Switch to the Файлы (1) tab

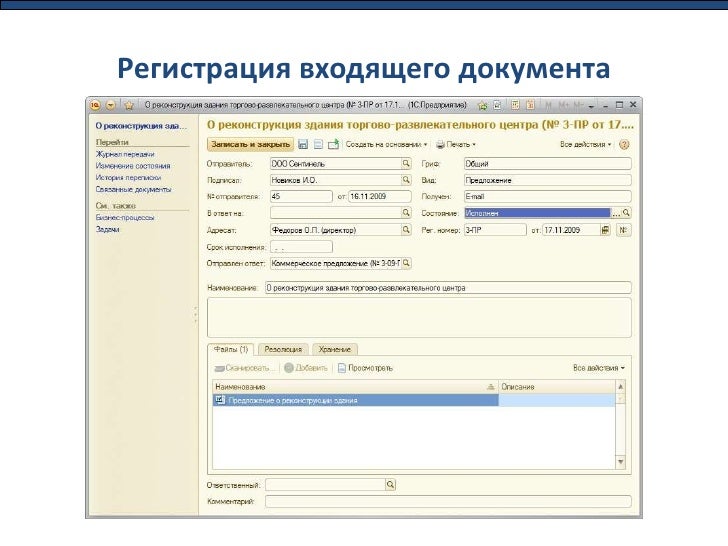(x=231, y=349)
